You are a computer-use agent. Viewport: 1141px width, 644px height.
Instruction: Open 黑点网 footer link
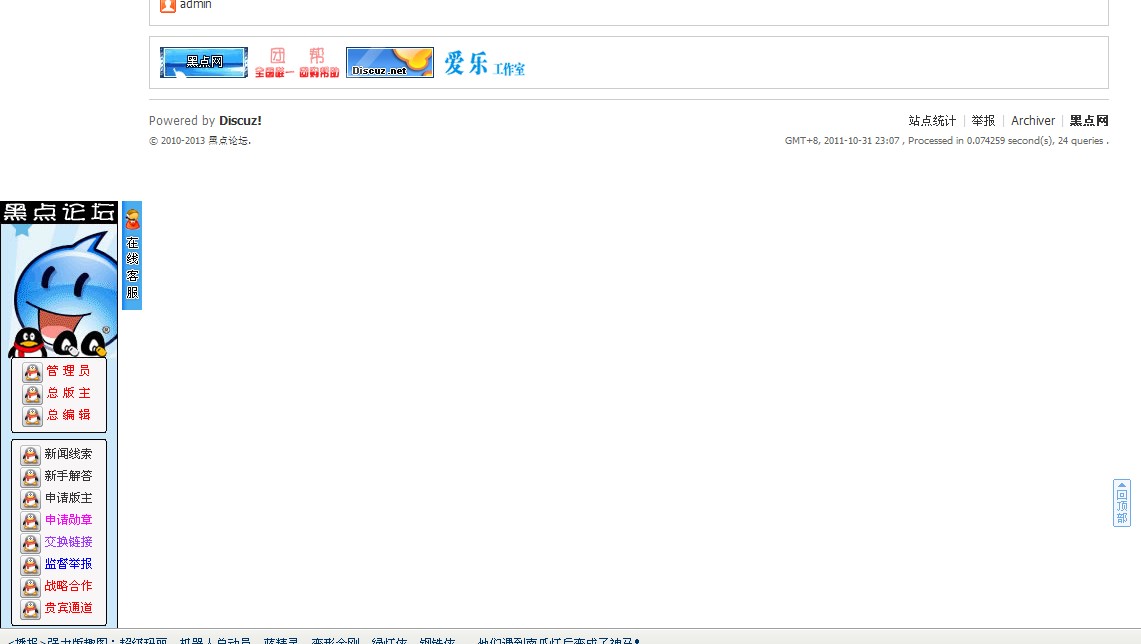coord(1089,121)
